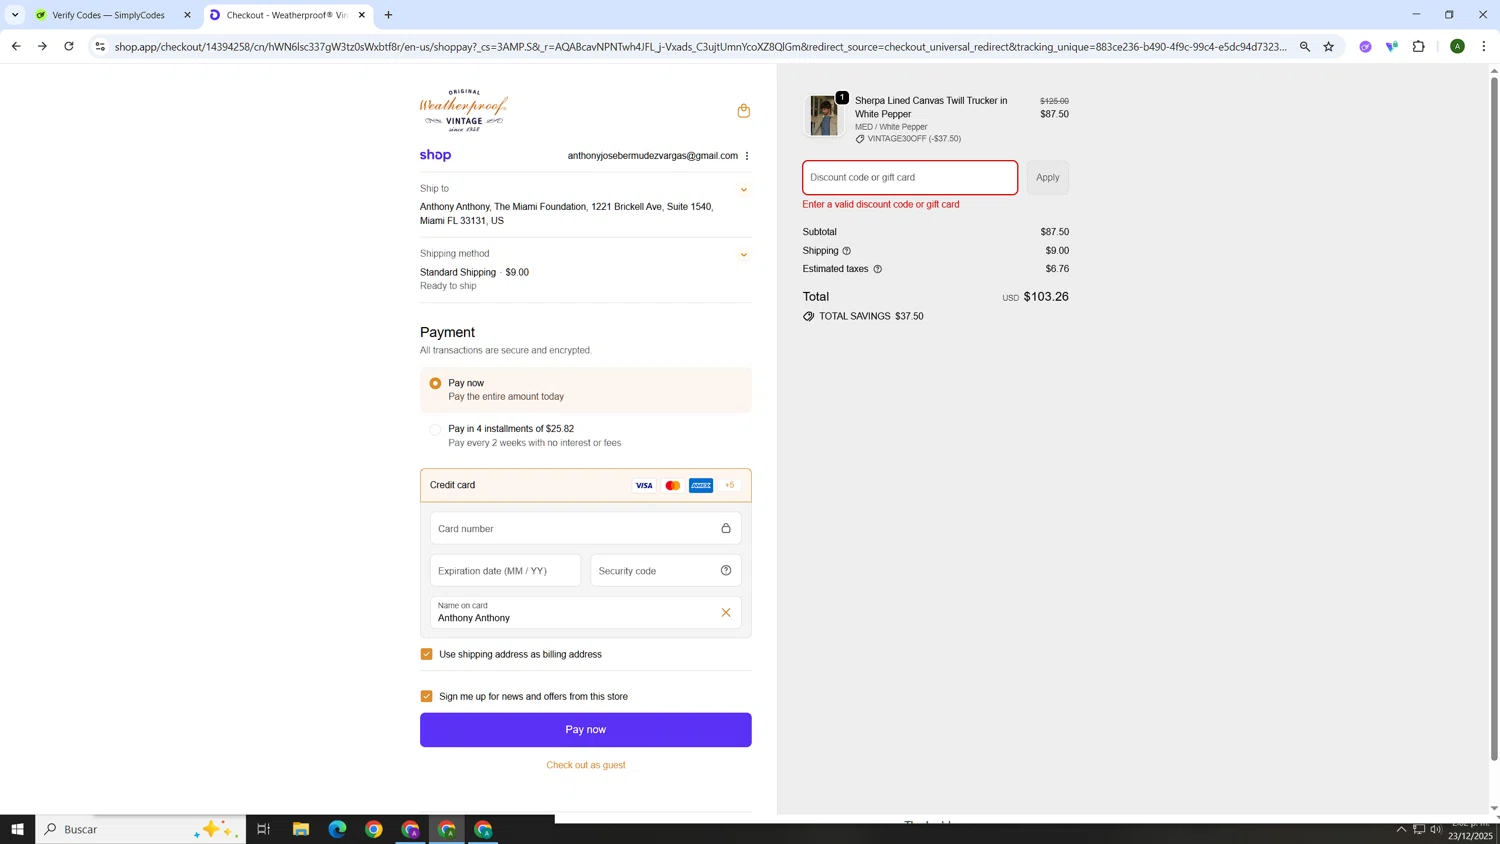Go forward in browser history
1500x844 pixels.
point(42,46)
